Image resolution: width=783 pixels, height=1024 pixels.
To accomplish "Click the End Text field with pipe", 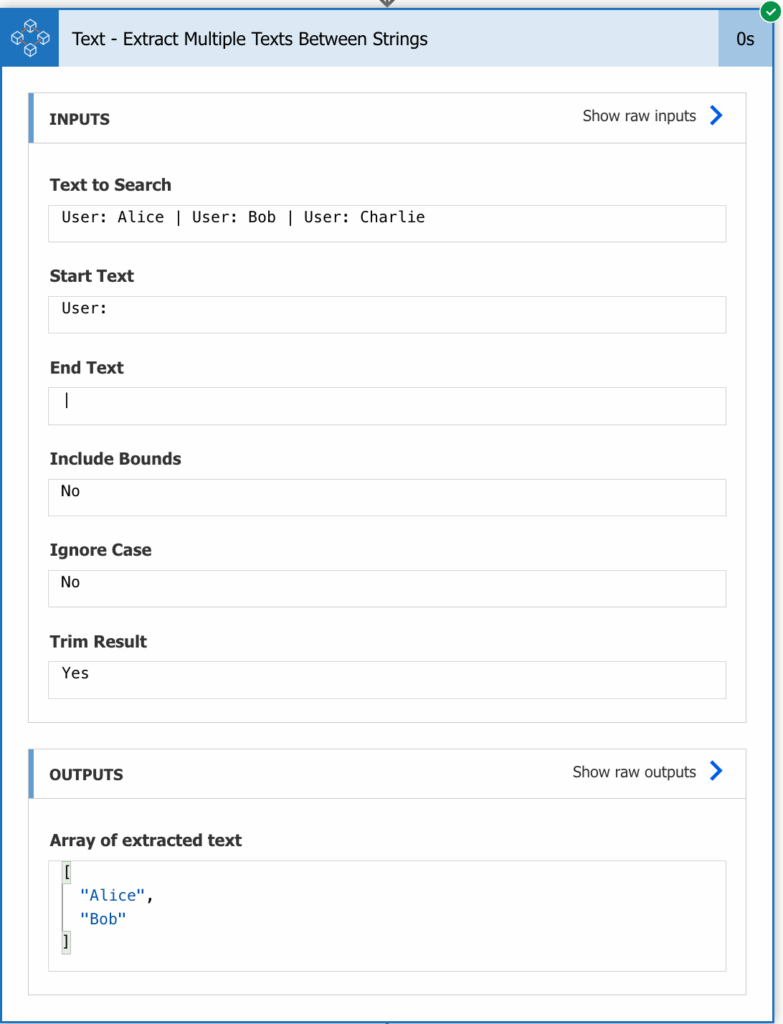I will [387, 406].
